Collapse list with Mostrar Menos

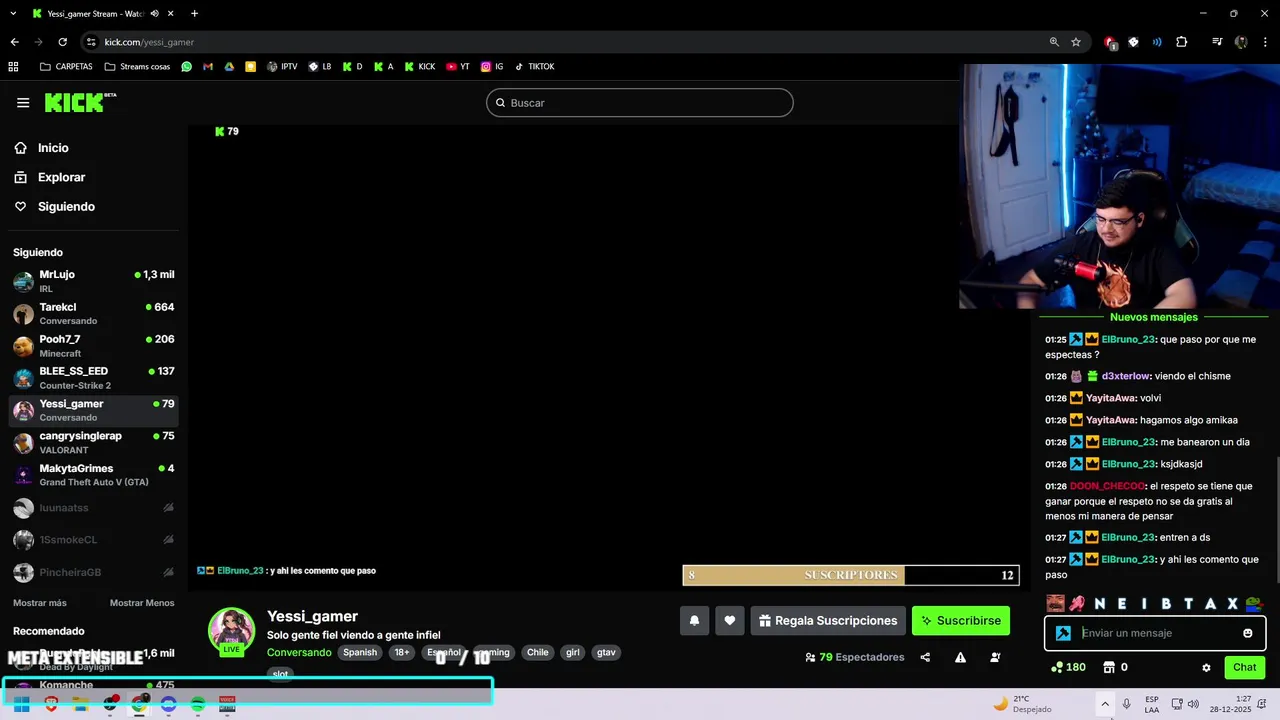click(142, 603)
